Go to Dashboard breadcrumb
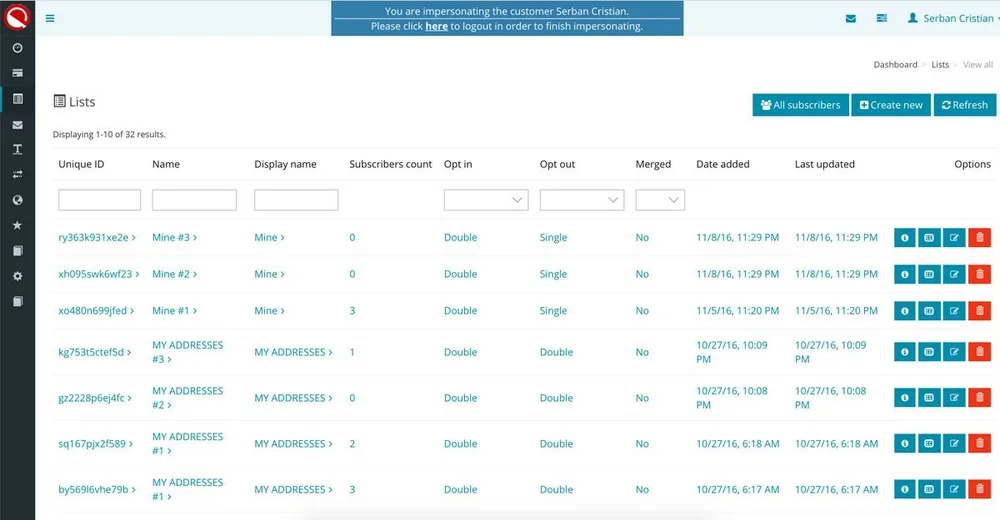 point(895,64)
